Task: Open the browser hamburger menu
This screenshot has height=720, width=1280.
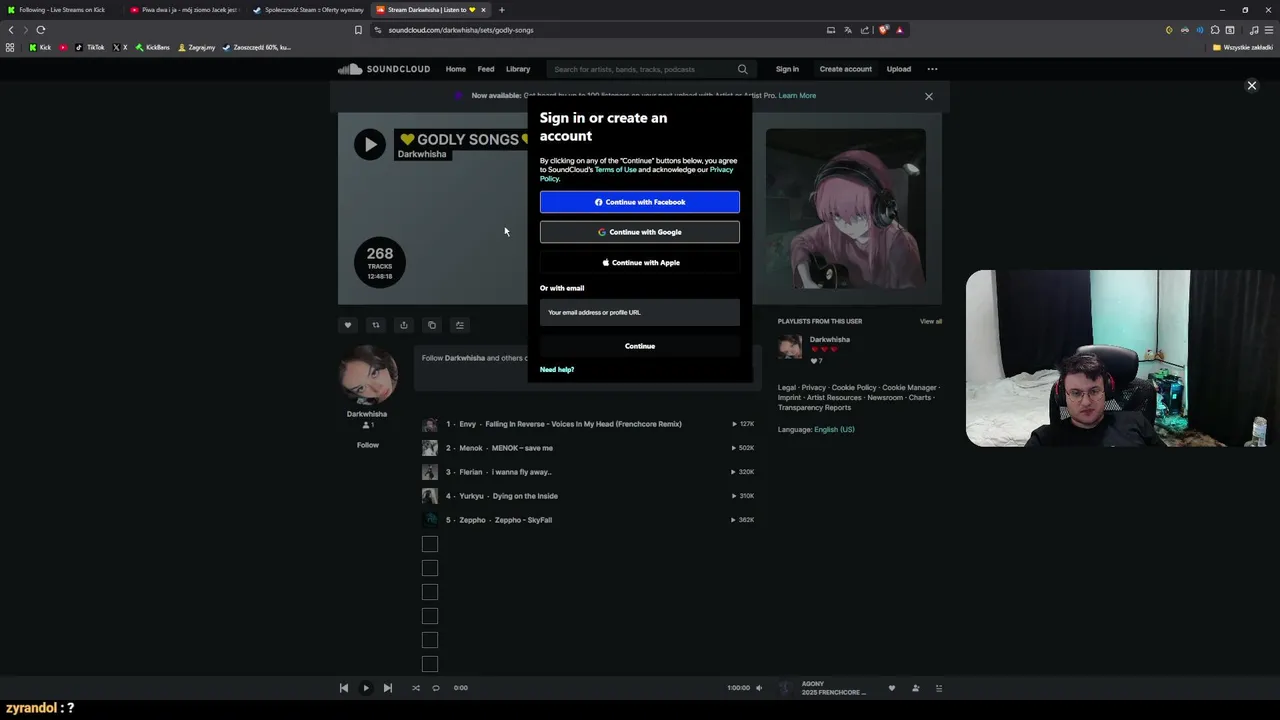Action: 1269,30
